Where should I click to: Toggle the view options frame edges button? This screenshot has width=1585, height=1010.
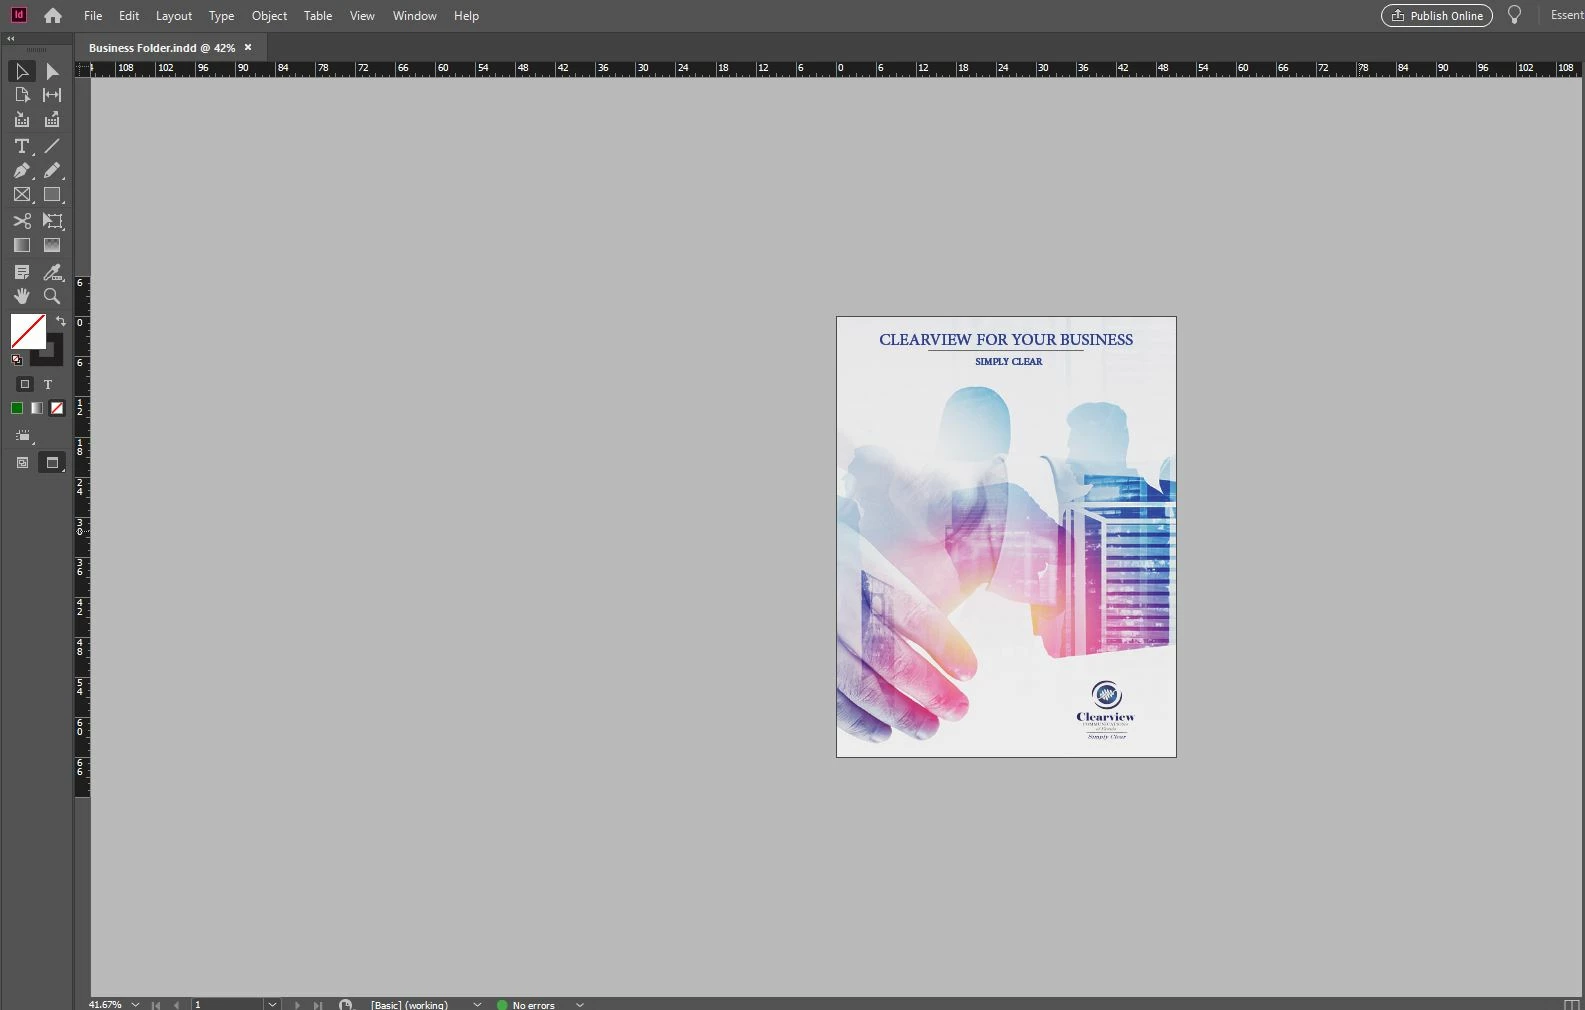click(x=23, y=436)
